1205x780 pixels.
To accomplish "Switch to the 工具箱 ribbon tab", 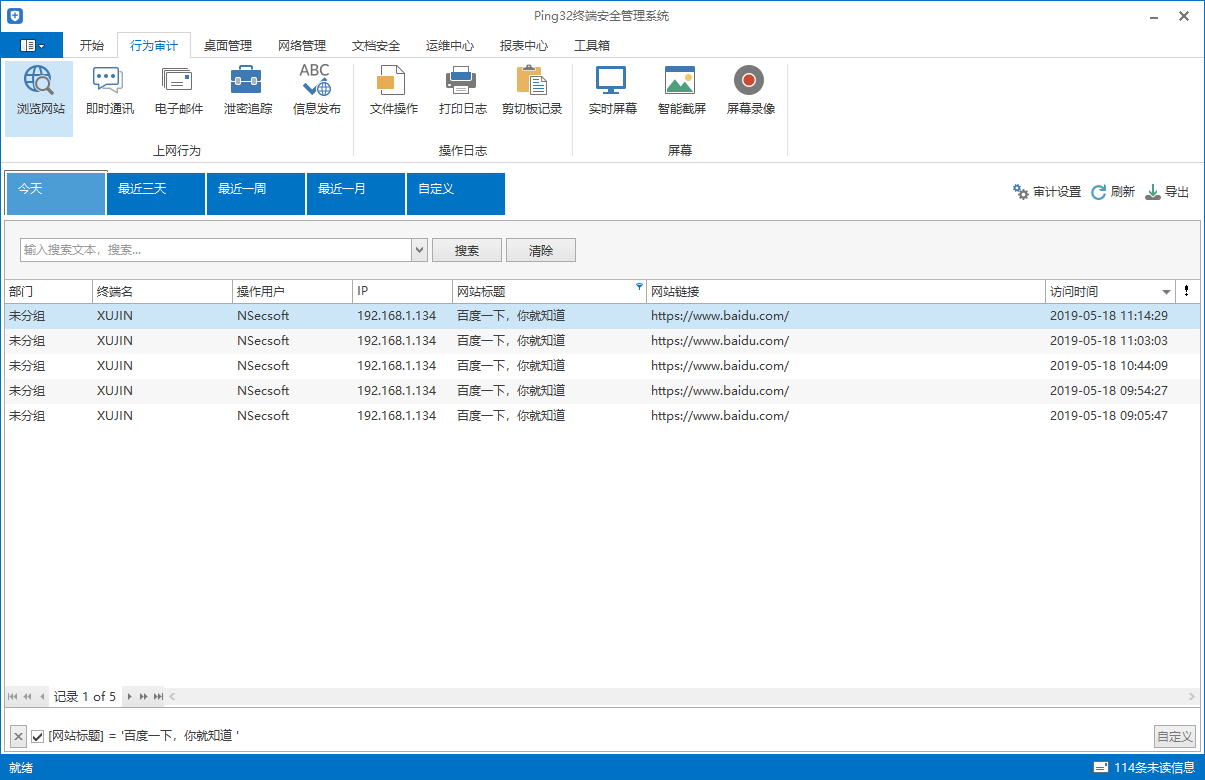I will point(592,45).
